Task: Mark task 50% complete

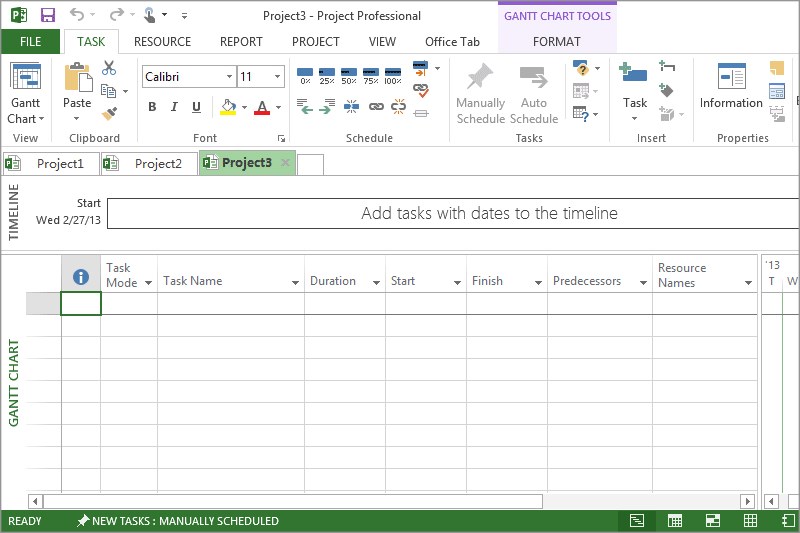Action: coord(349,76)
